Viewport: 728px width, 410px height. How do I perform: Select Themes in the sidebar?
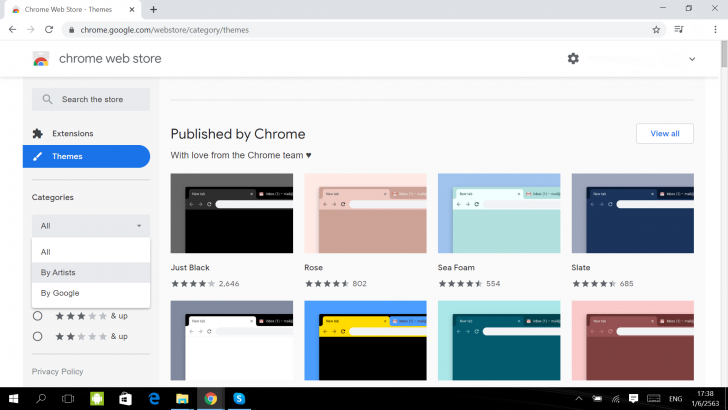click(x=86, y=156)
